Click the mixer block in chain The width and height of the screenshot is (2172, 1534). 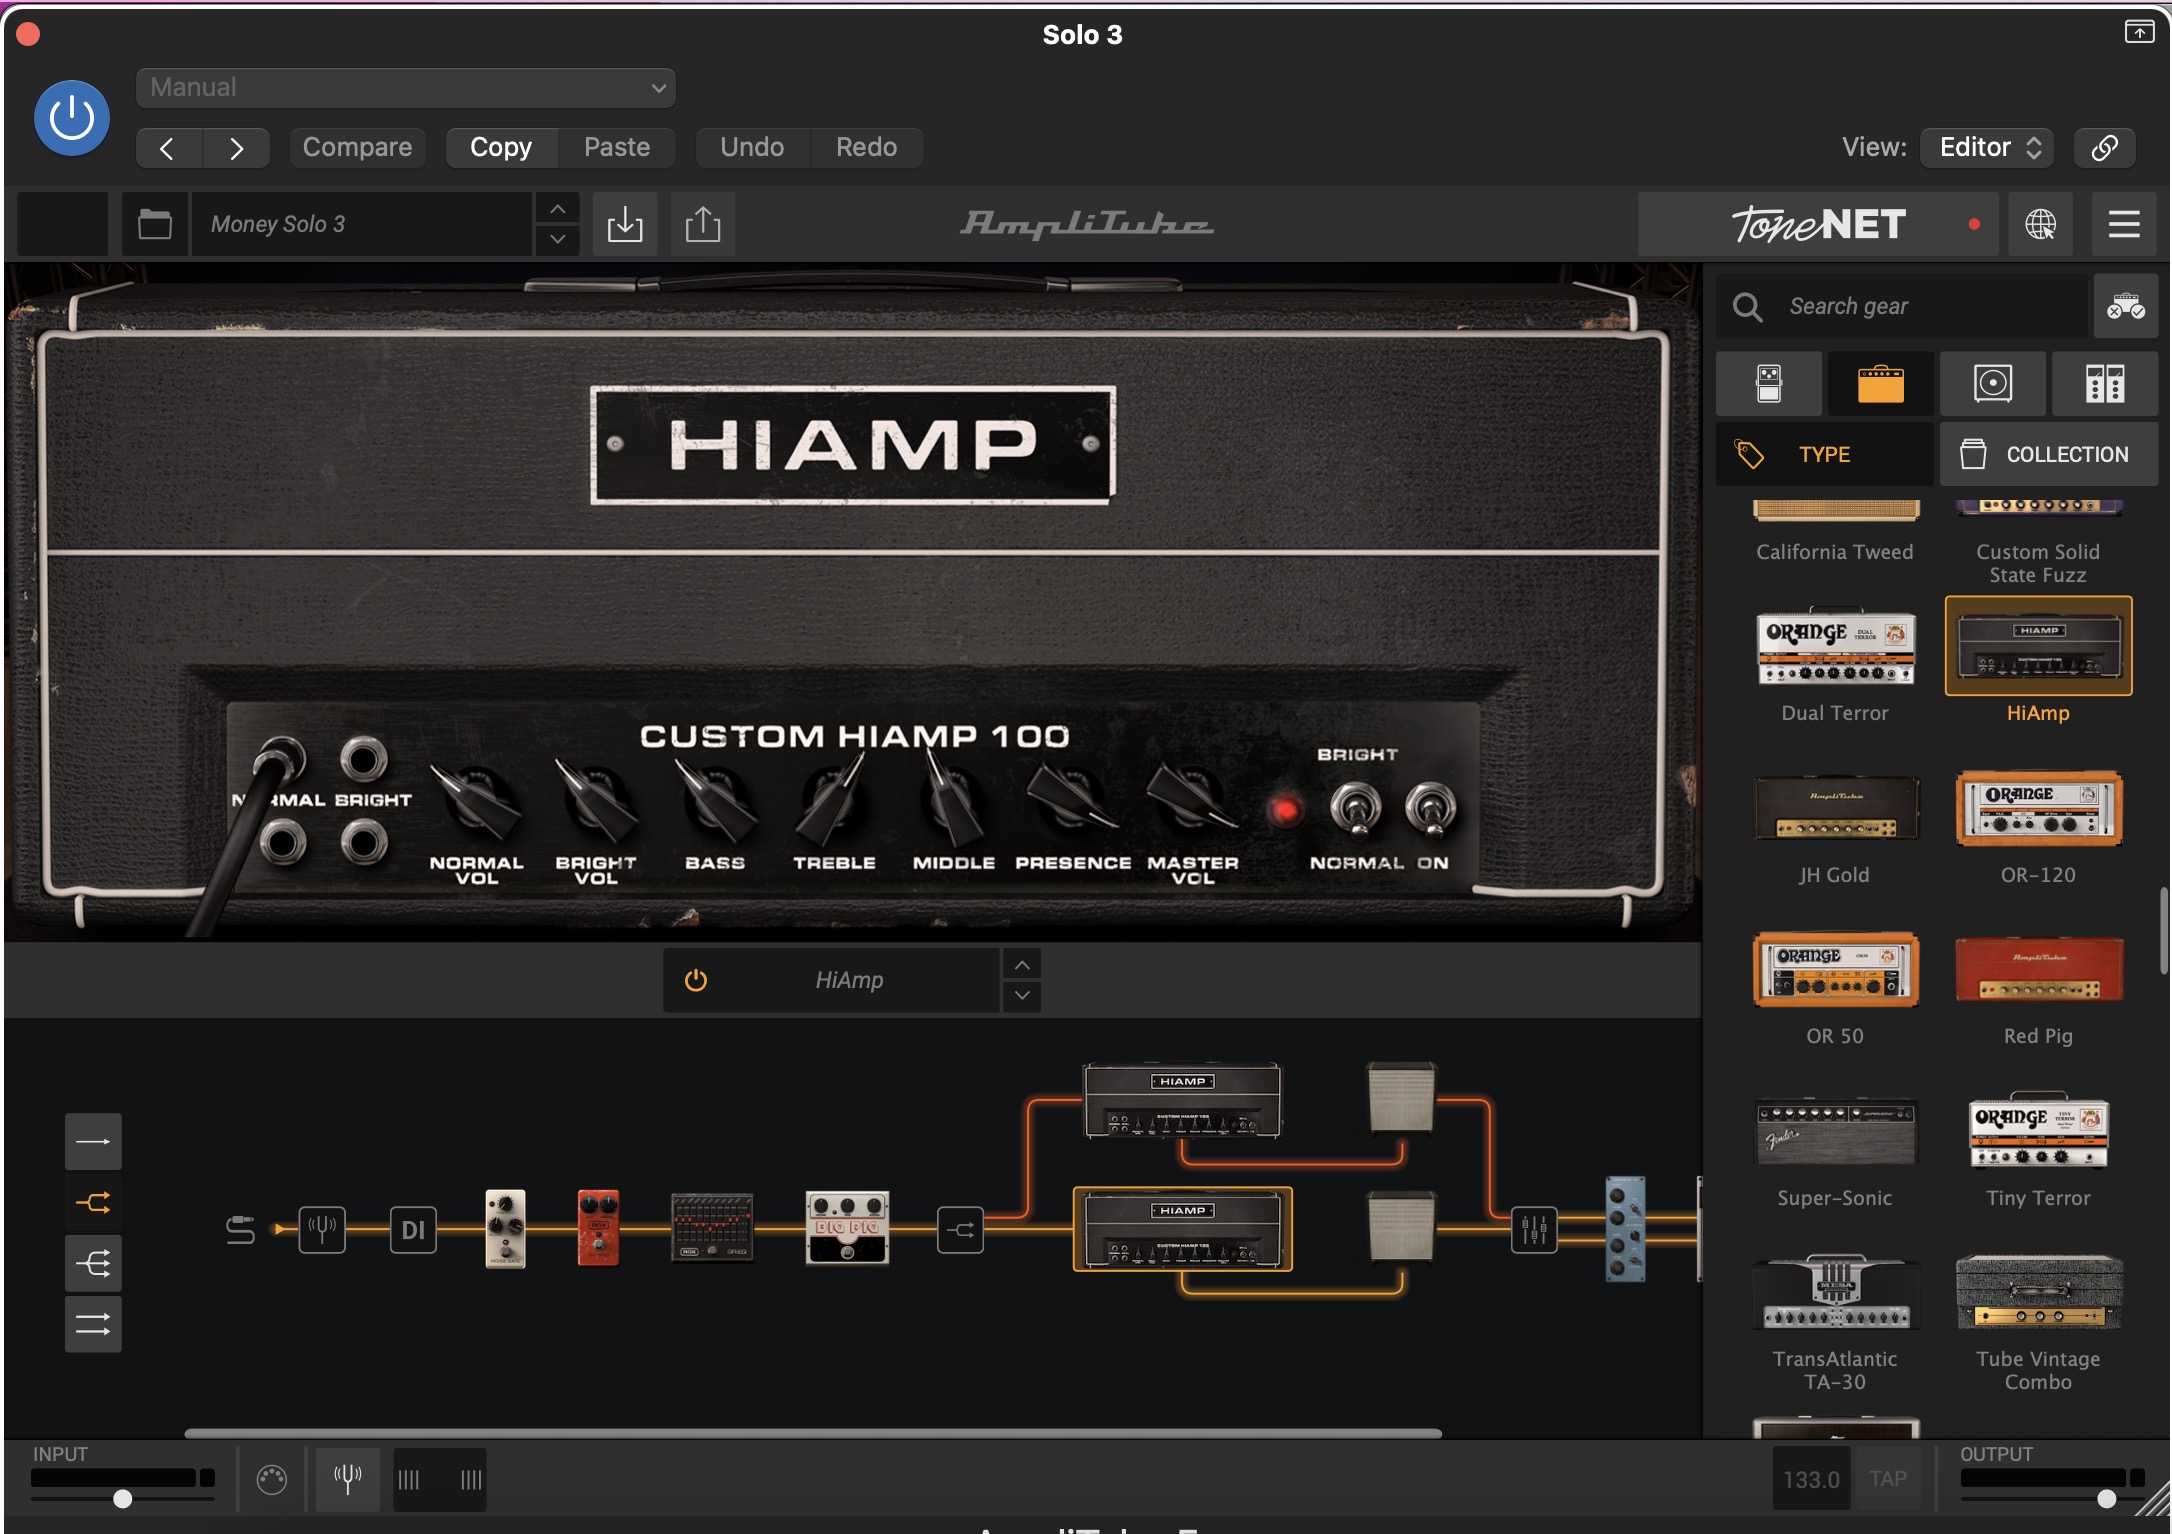(1534, 1229)
